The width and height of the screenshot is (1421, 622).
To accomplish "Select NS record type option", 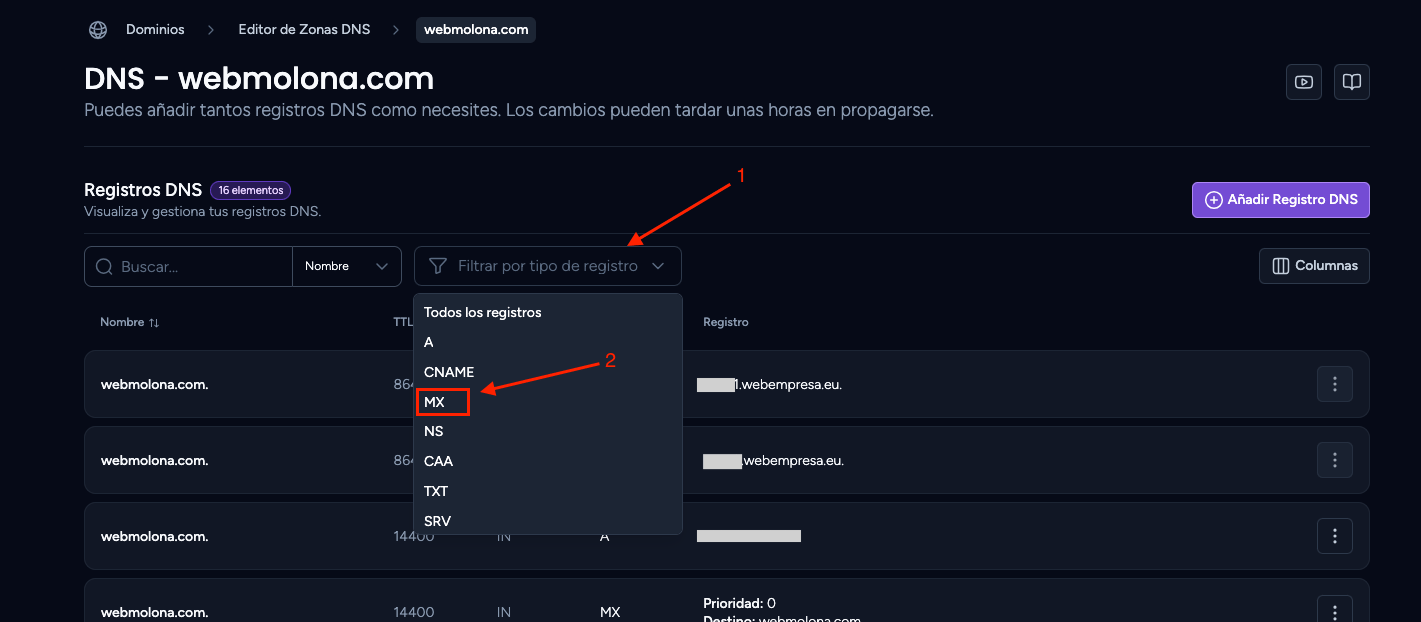I will (x=548, y=431).
